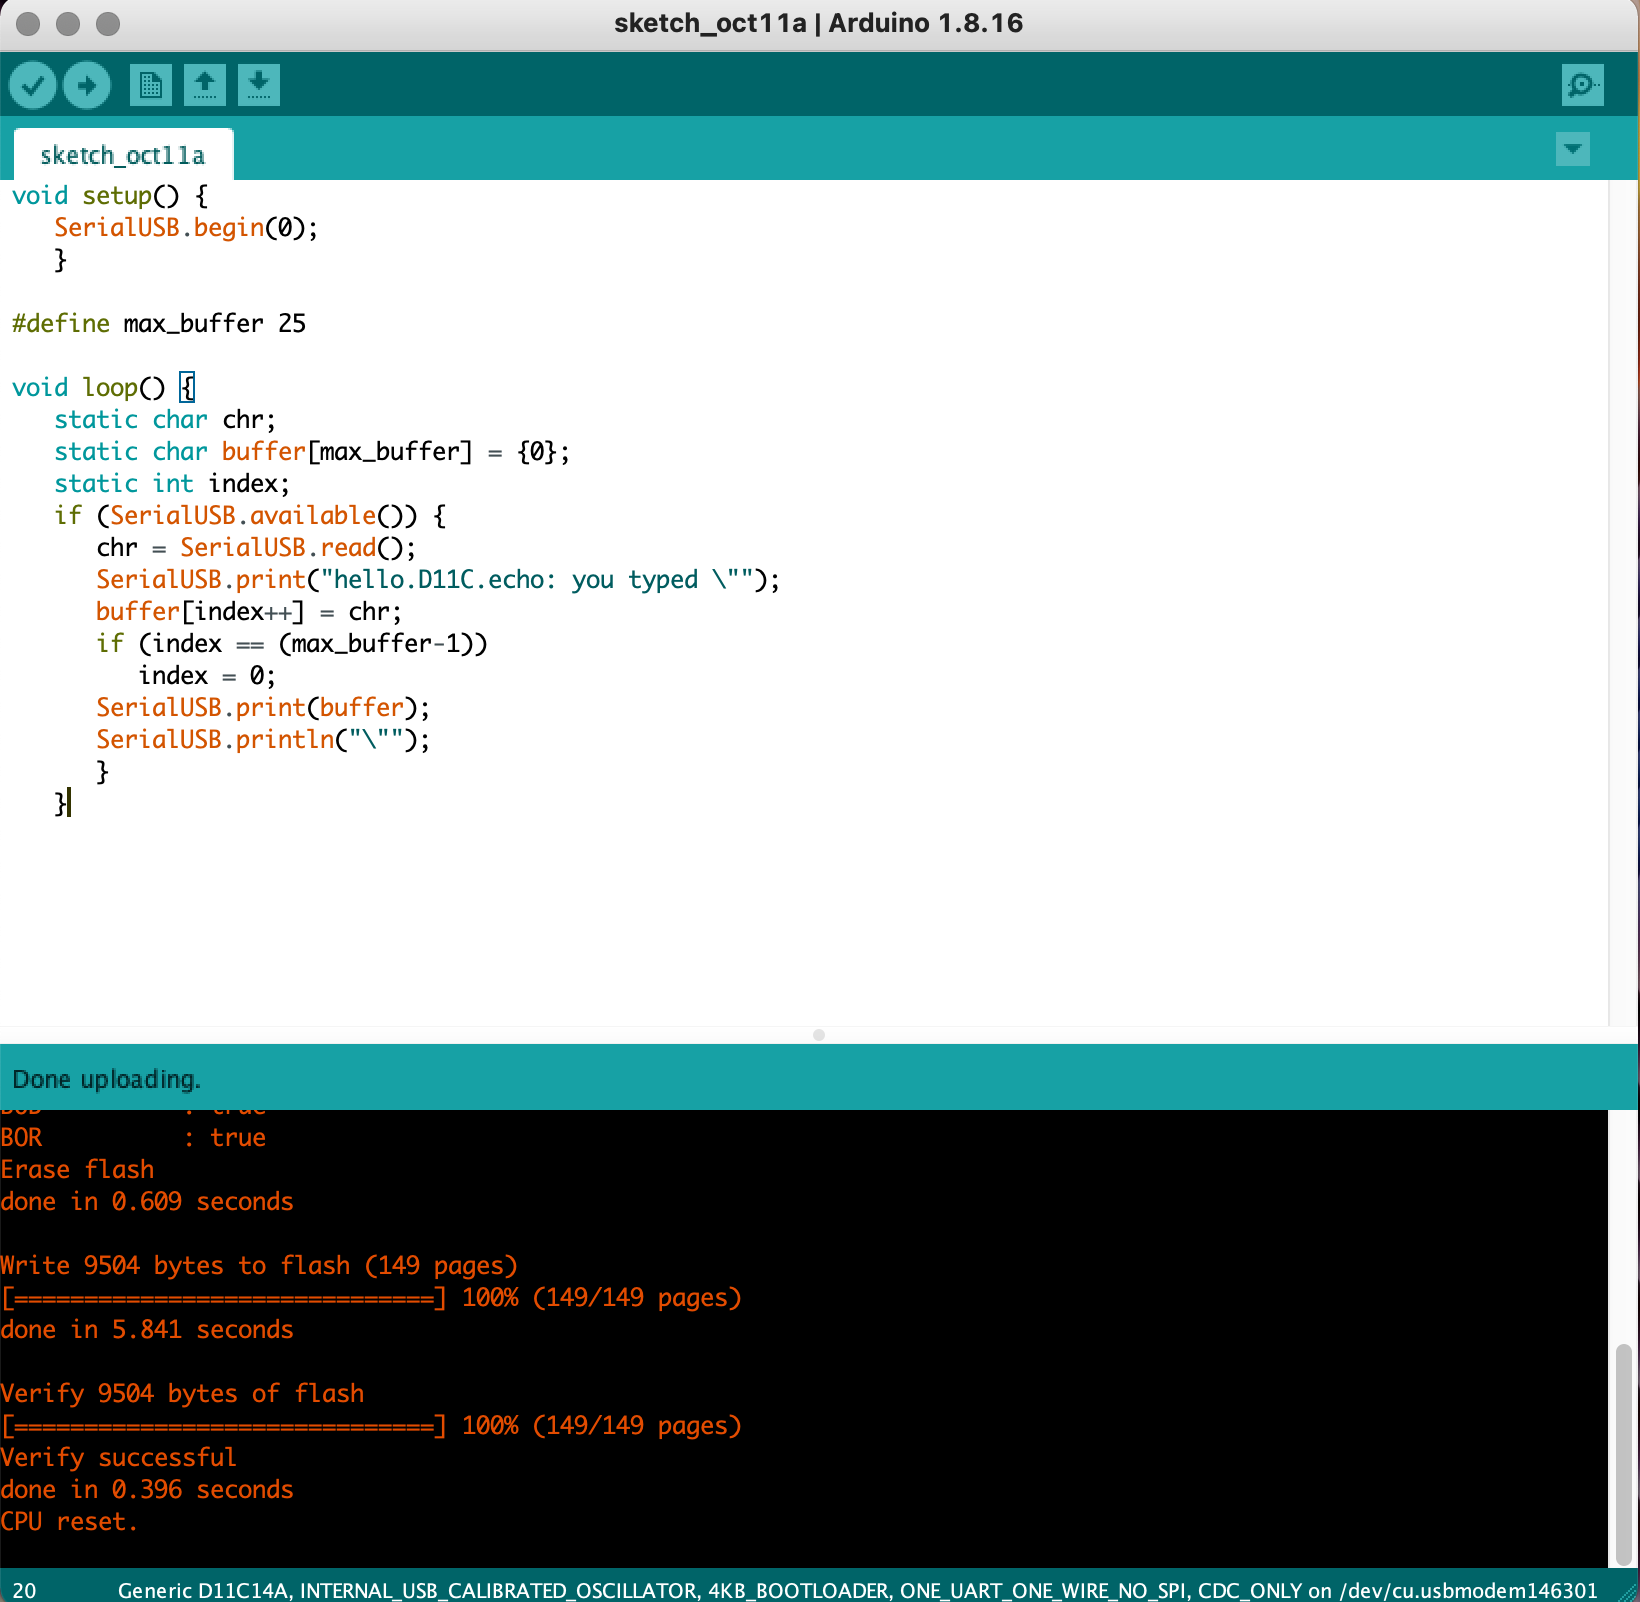Click the divider handle dot above the status bar

click(819, 1035)
